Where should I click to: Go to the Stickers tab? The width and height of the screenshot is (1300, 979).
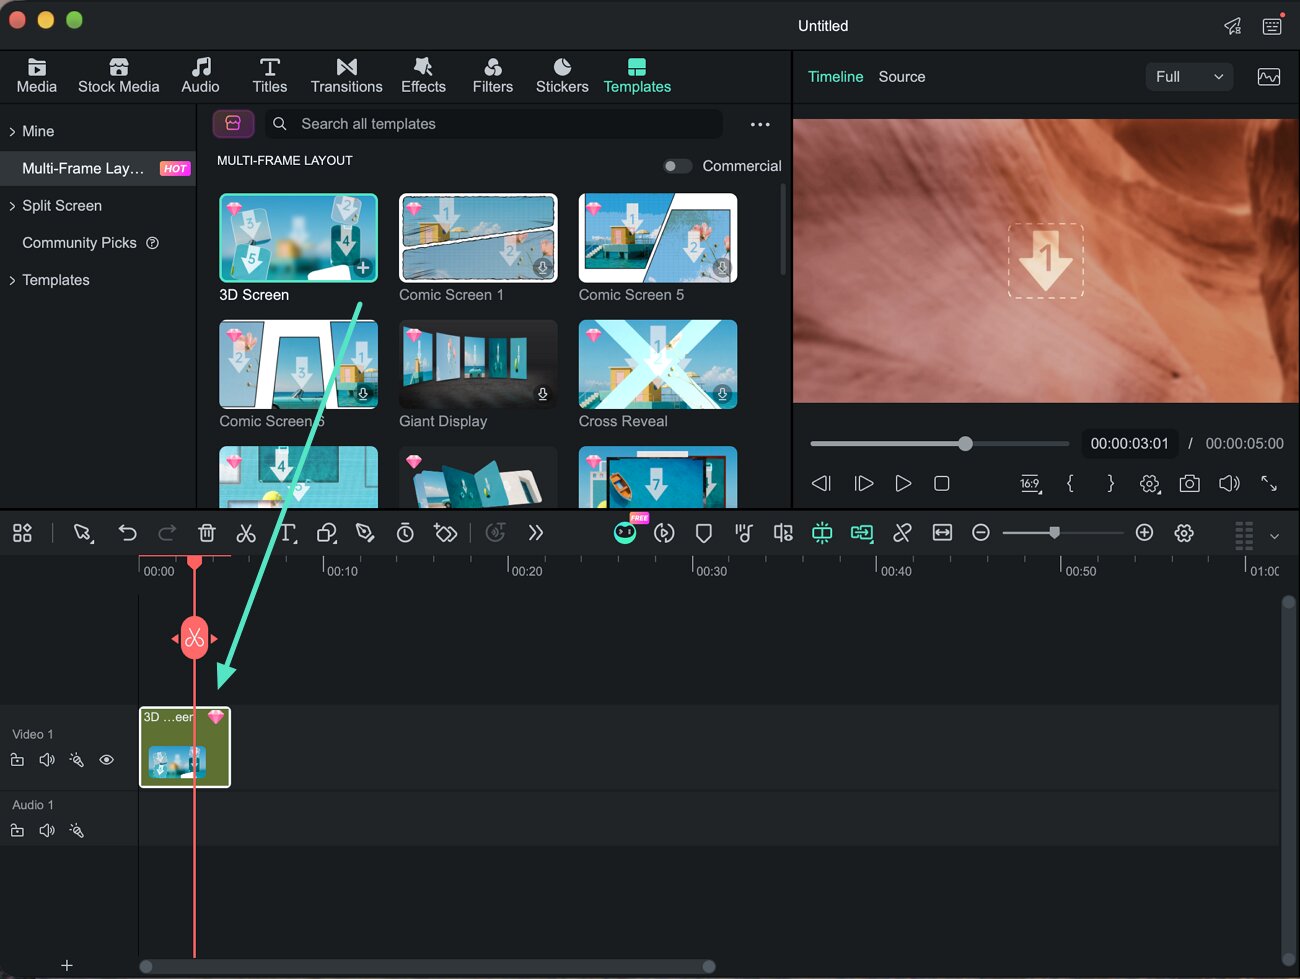coord(562,76)
